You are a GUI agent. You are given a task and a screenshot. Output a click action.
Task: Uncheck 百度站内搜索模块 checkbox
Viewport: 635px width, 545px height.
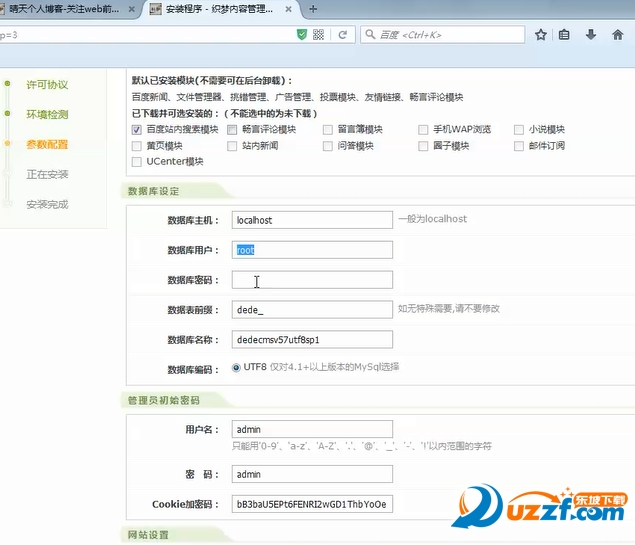click(136, 130)
